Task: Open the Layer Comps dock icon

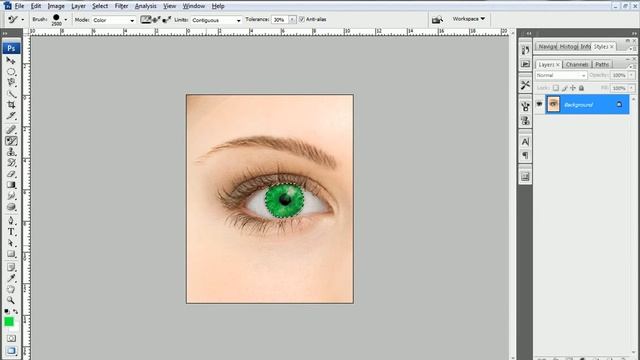Action: 525,177
